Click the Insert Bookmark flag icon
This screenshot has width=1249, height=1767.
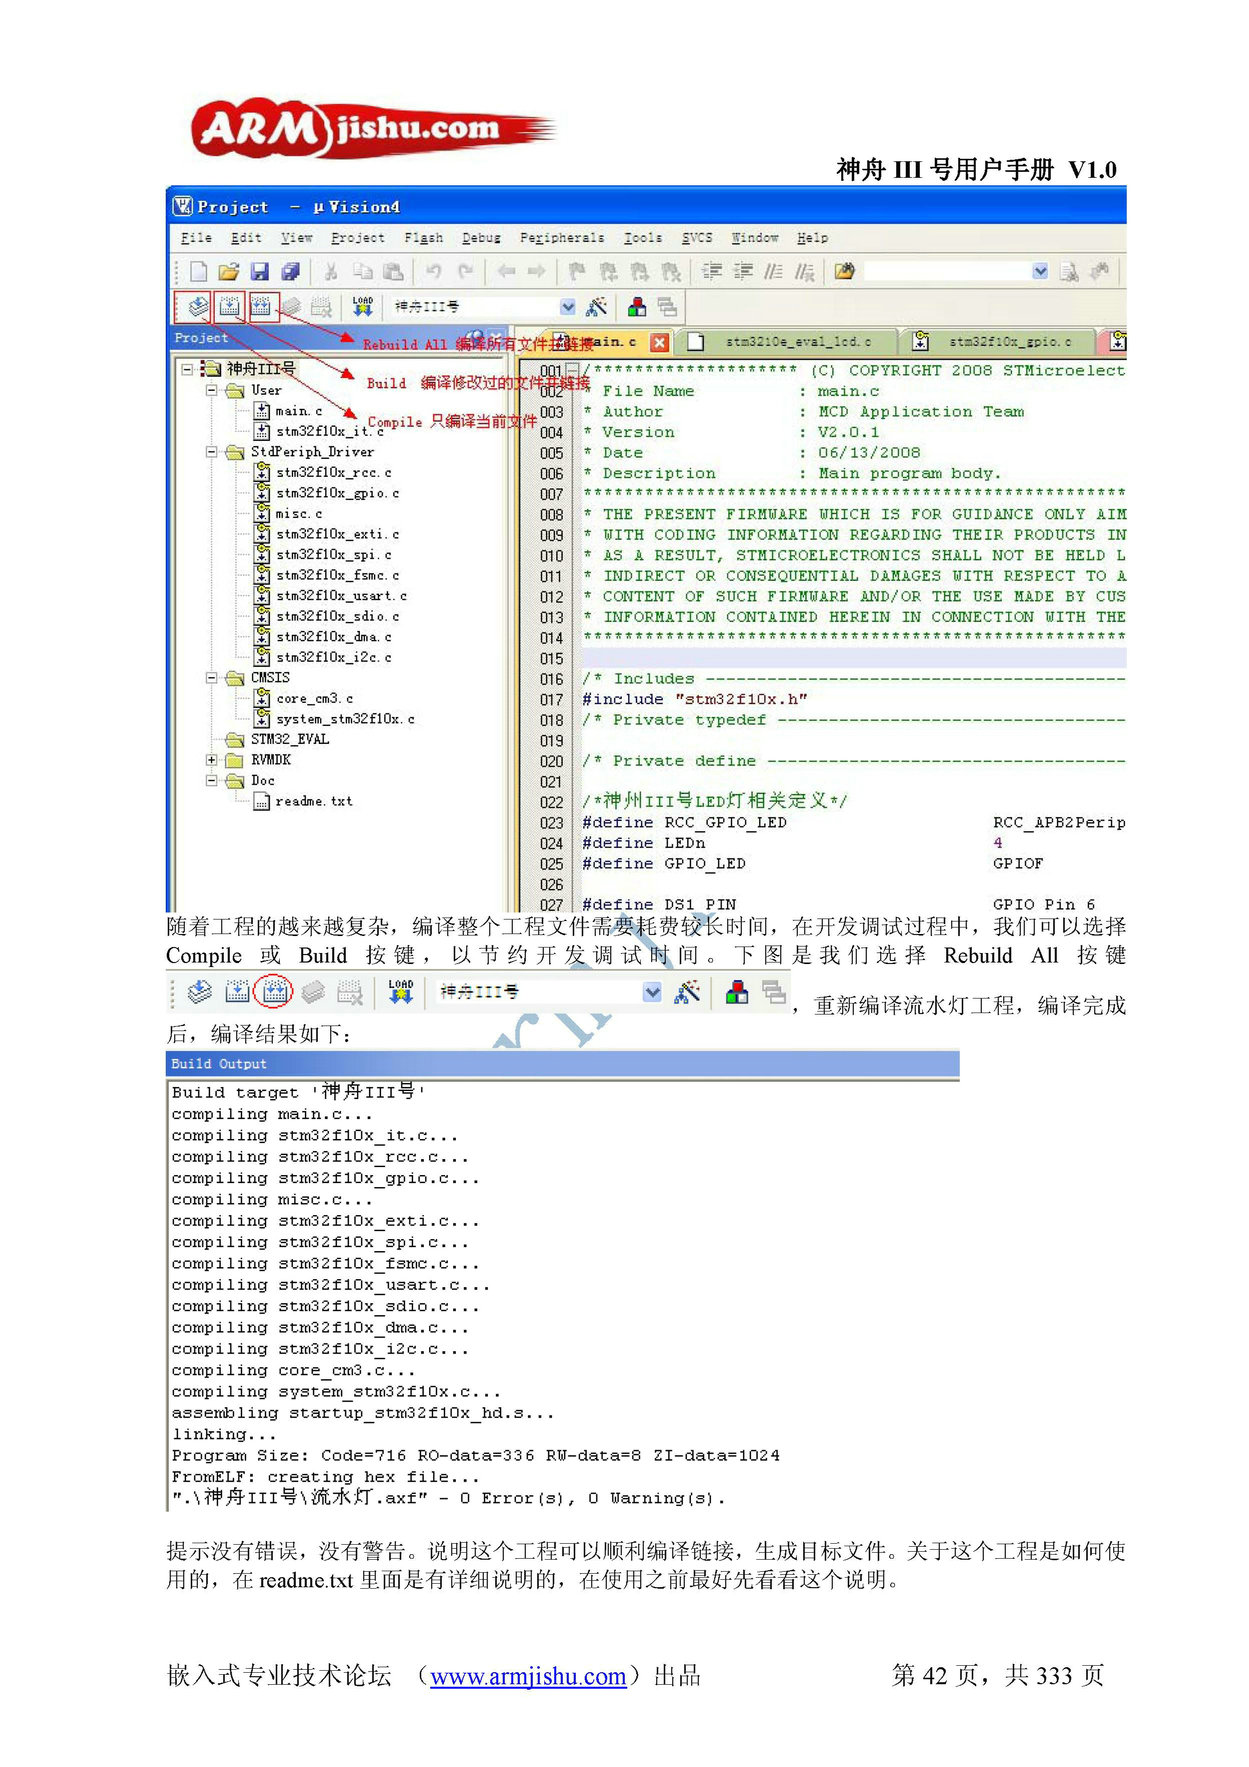click(x=577, y=272)
